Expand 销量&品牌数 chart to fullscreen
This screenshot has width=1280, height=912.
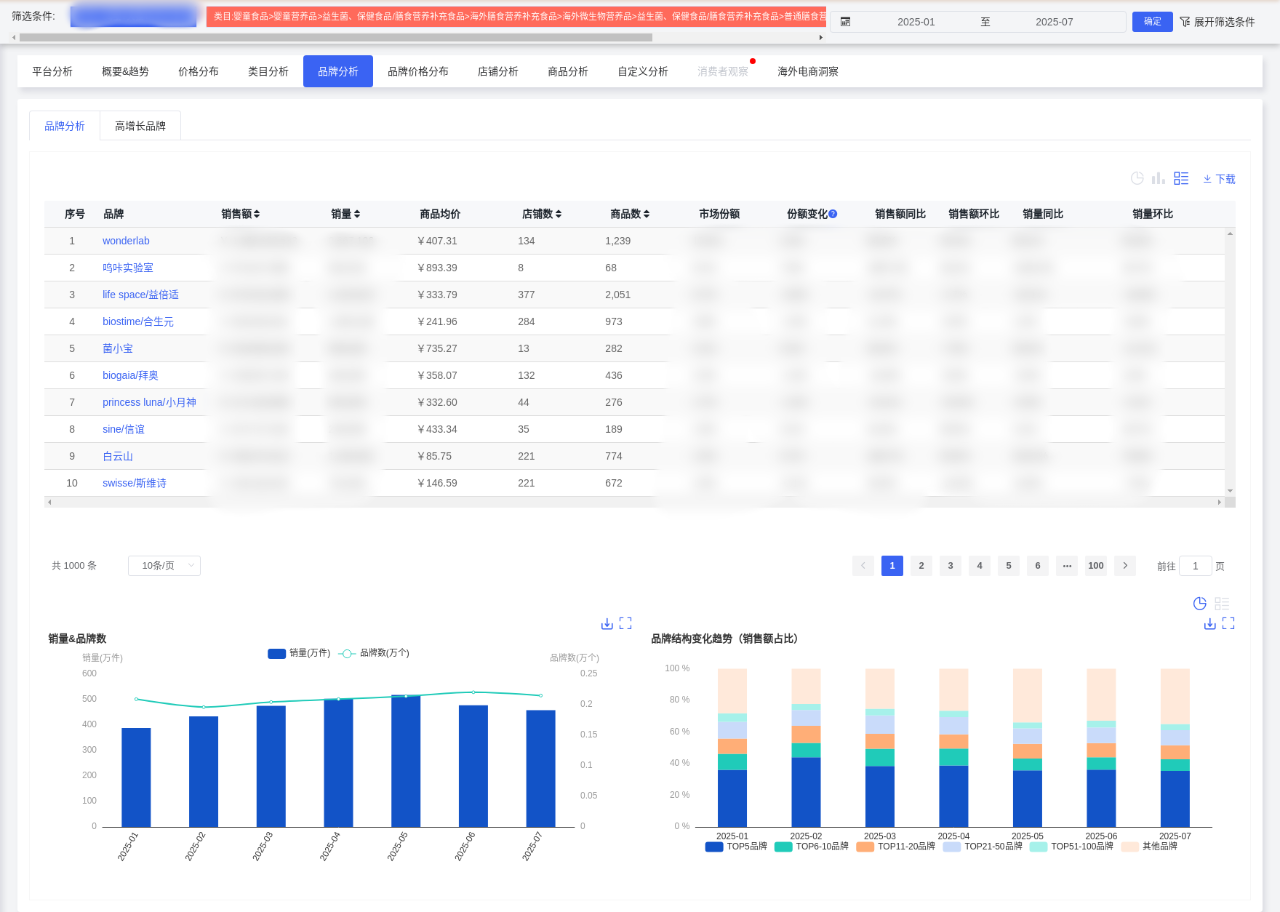pos(625,623)
